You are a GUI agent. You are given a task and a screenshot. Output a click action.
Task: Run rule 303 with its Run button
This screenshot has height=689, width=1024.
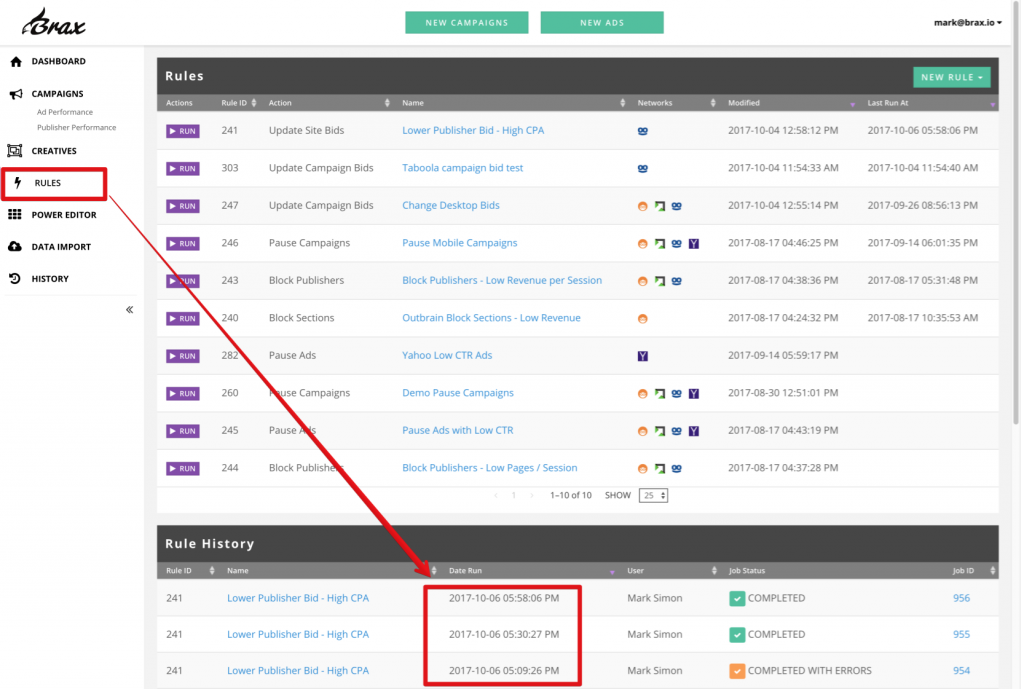point(183,168)
